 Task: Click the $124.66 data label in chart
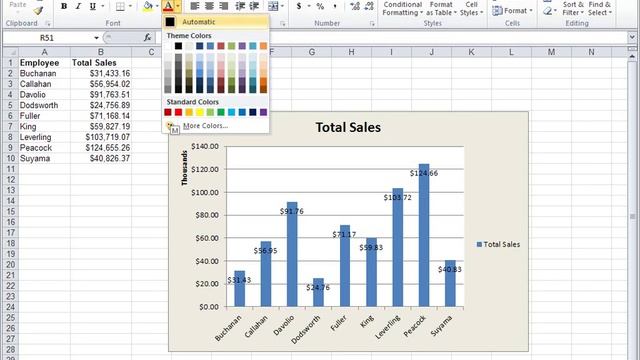(x=424, y=173)
